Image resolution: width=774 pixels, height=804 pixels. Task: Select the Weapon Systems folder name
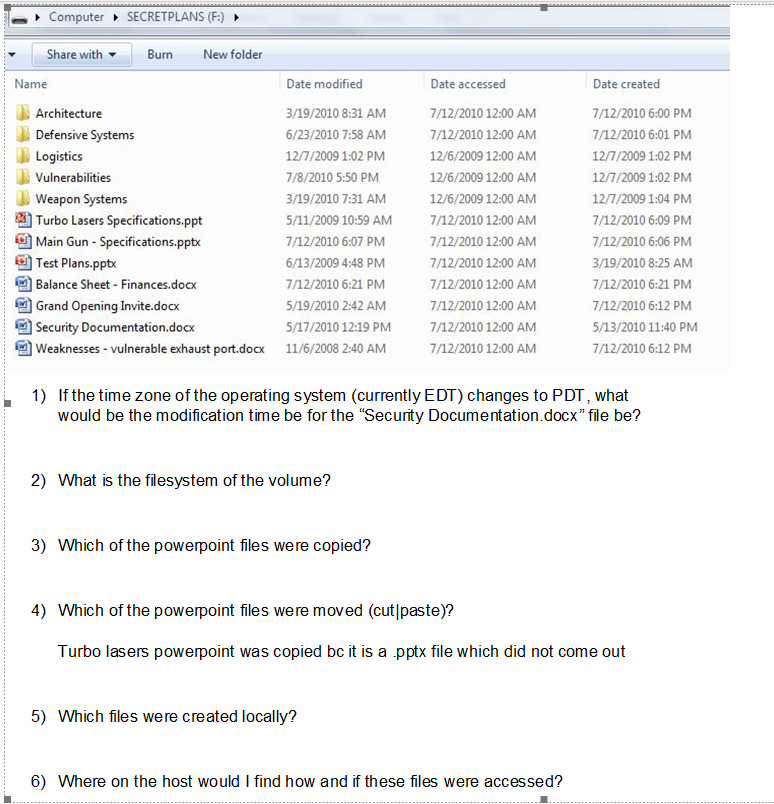coord(82,199)
